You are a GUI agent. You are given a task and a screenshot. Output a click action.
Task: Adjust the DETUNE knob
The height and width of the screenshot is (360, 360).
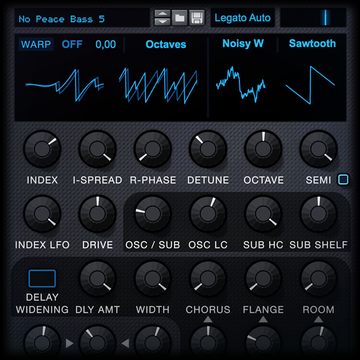click(208, 149)
